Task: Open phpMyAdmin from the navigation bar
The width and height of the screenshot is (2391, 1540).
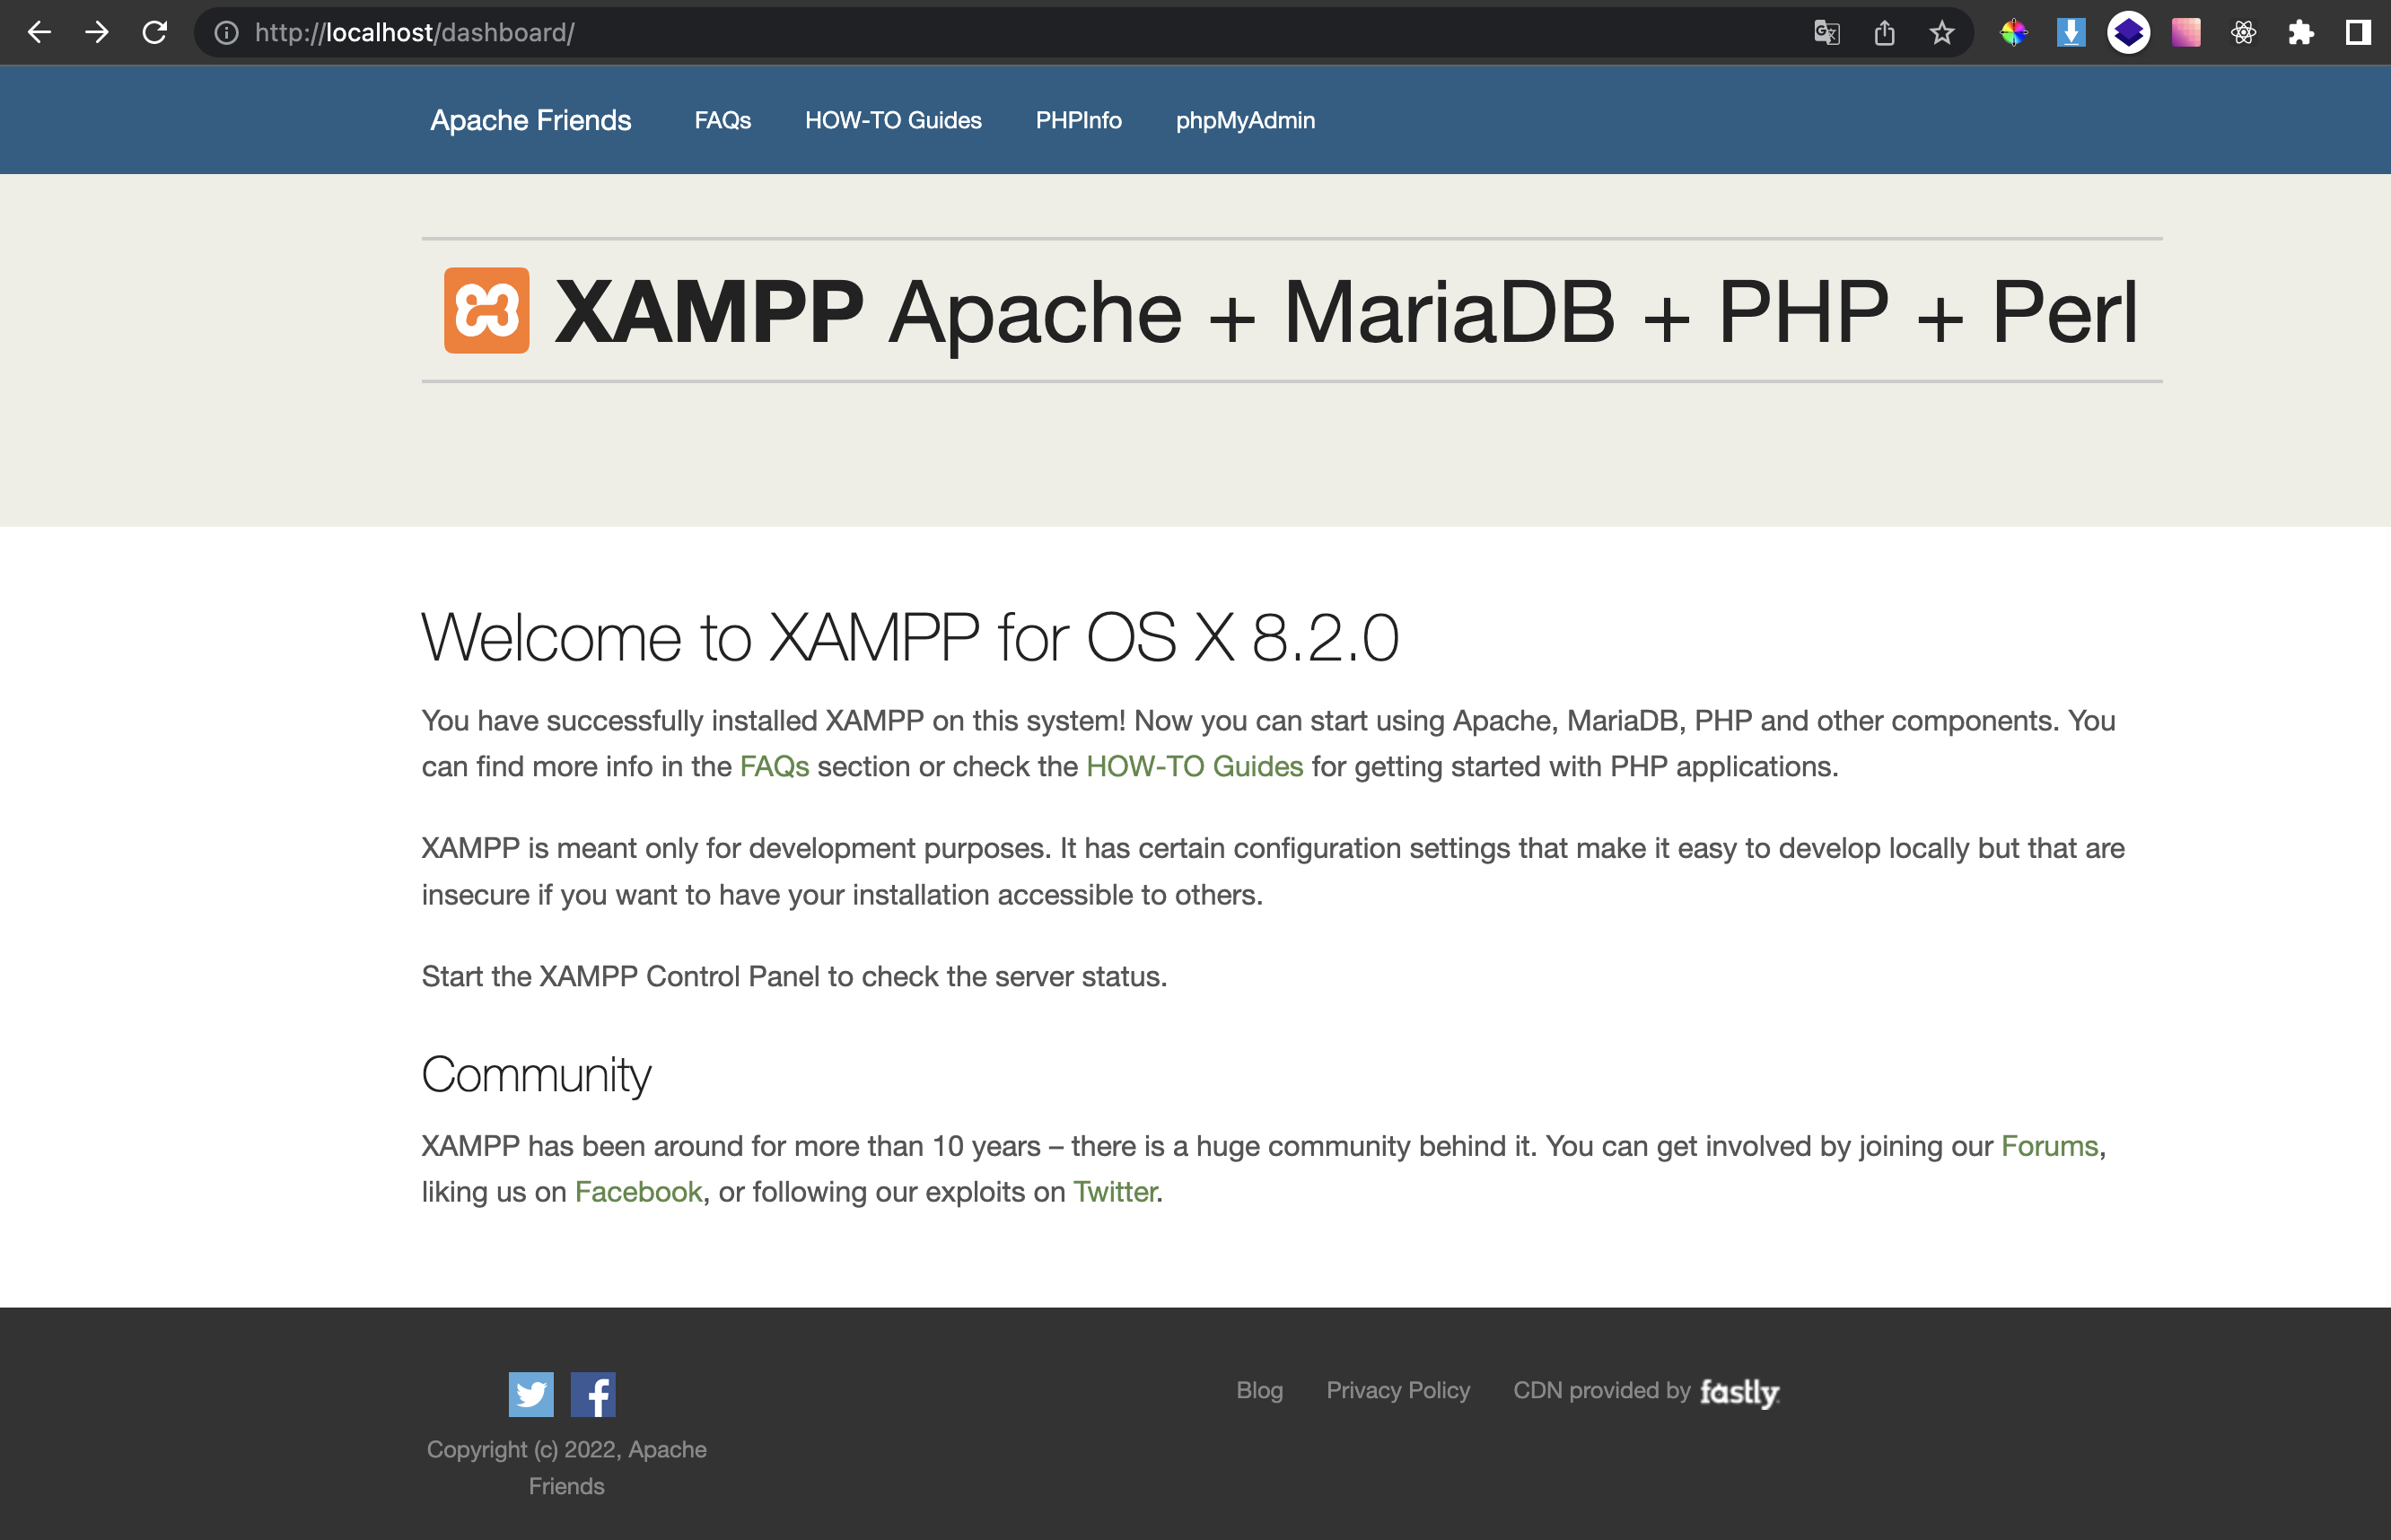Action: coord(1245,120)
